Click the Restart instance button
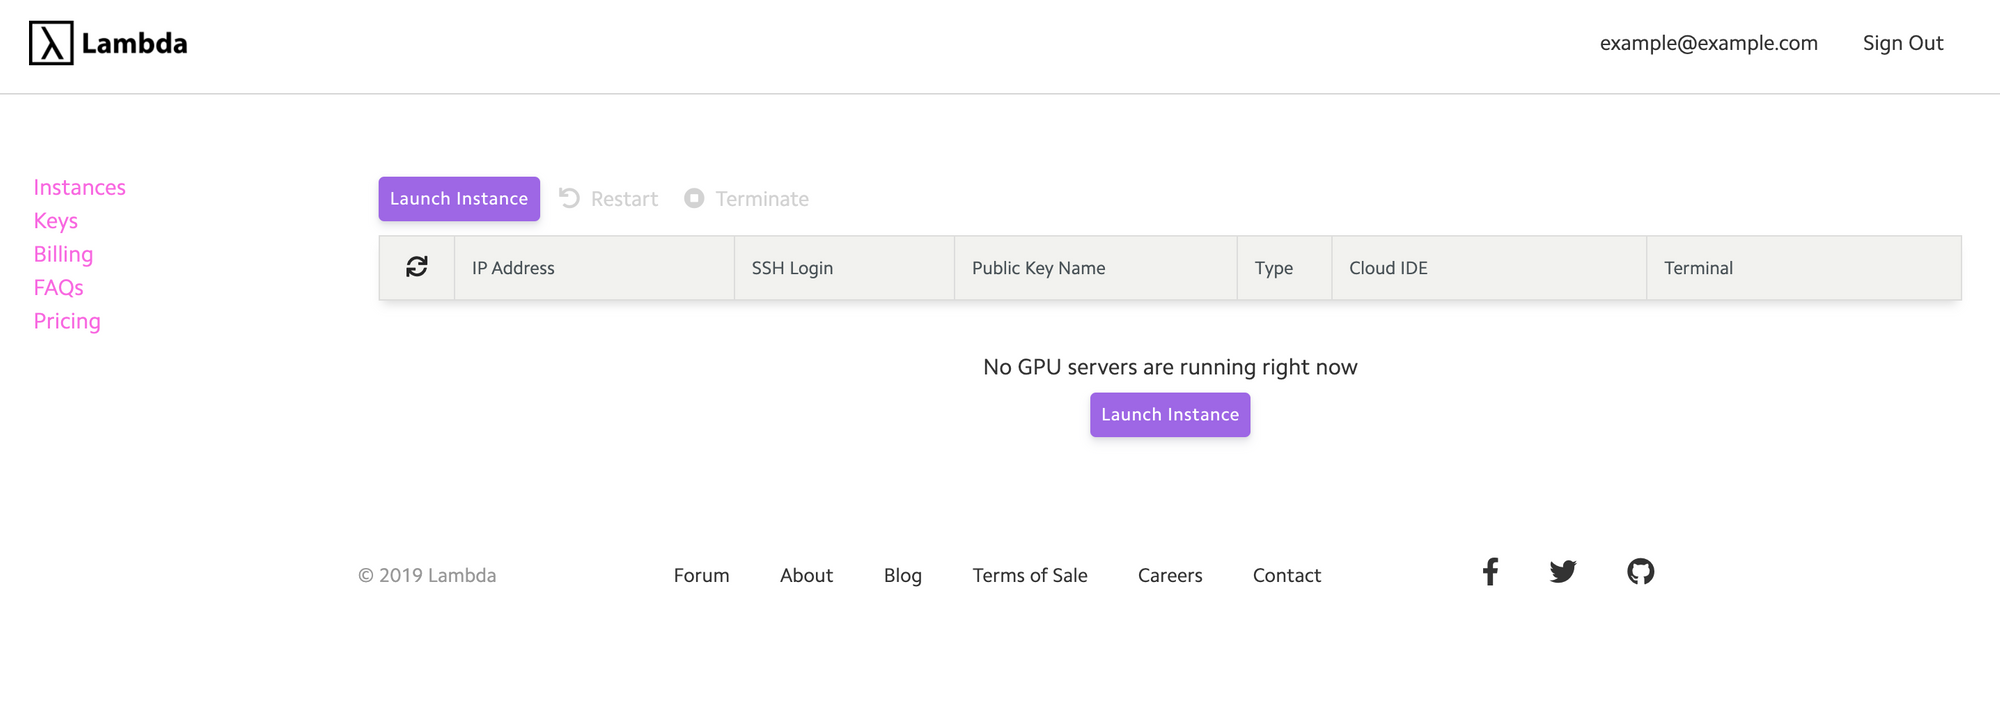 pos(608,199)
